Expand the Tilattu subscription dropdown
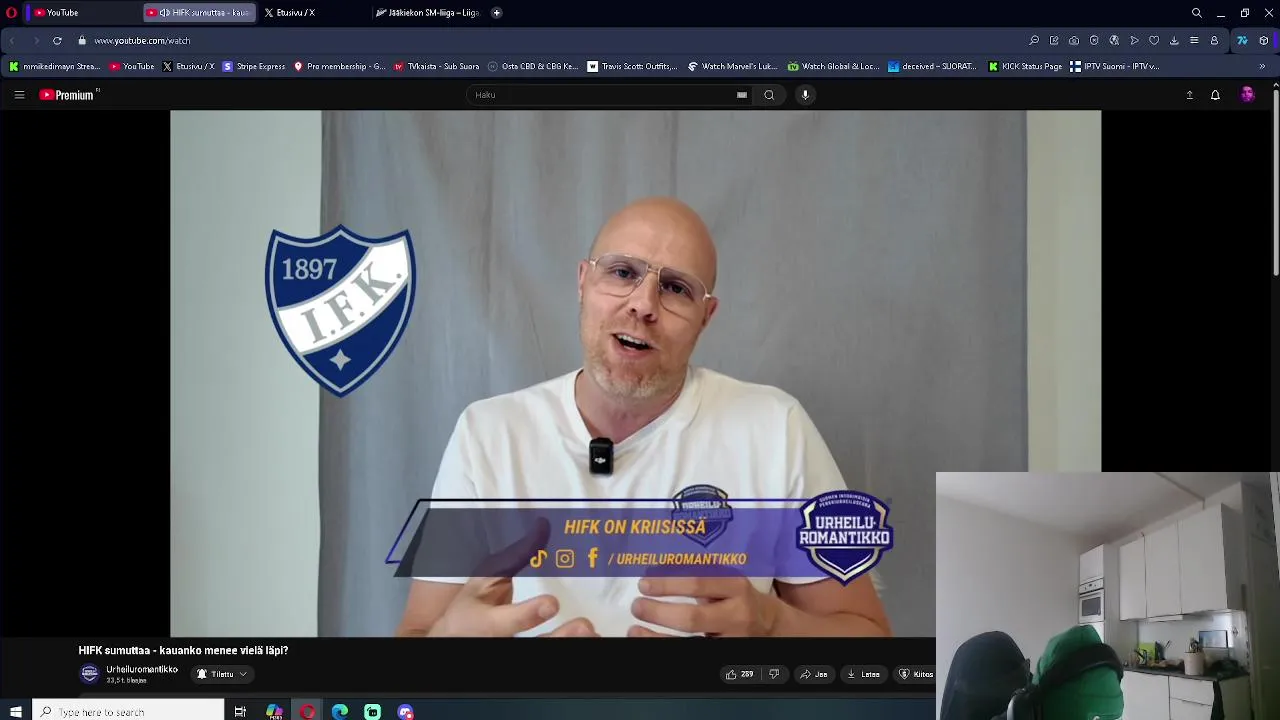The image size is (1280, 720). (x=222, y=674)
